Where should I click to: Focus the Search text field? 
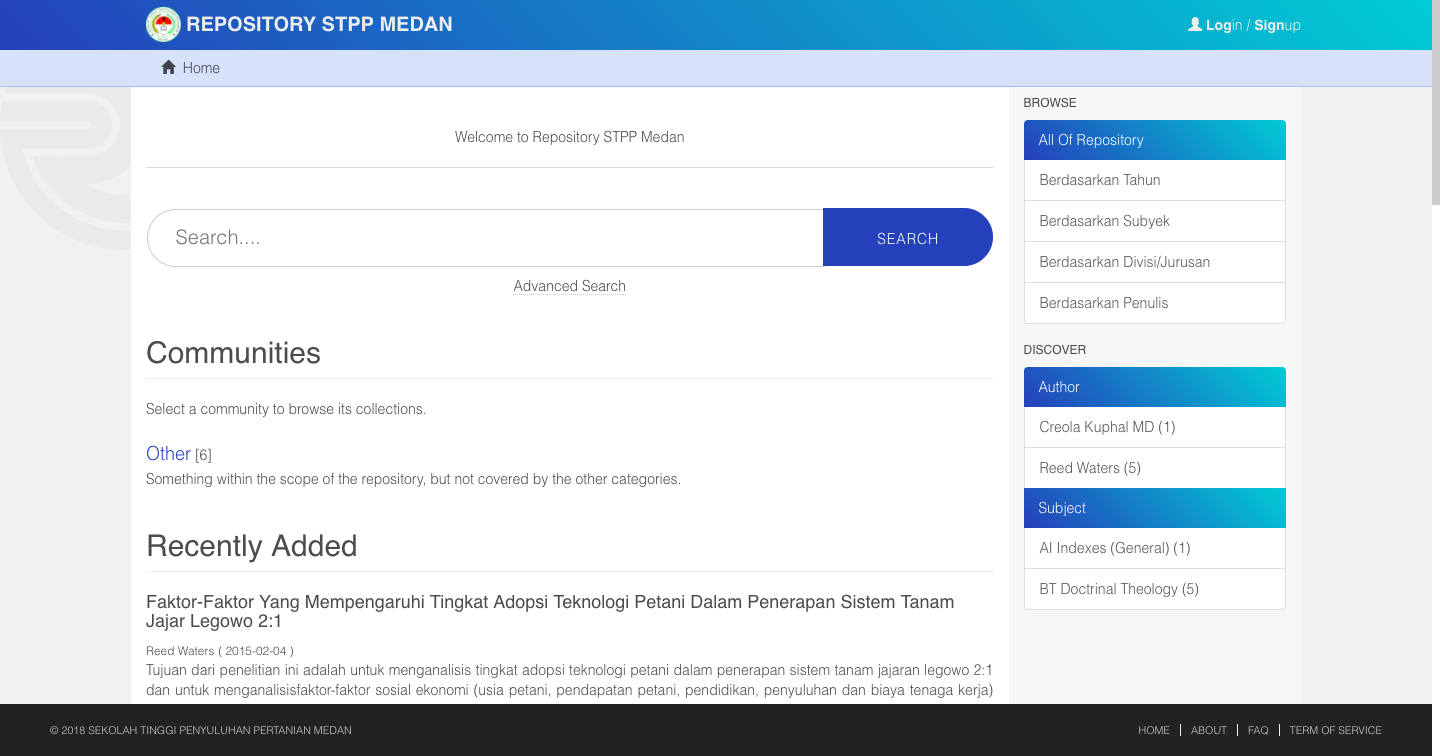tap(485, 238)
